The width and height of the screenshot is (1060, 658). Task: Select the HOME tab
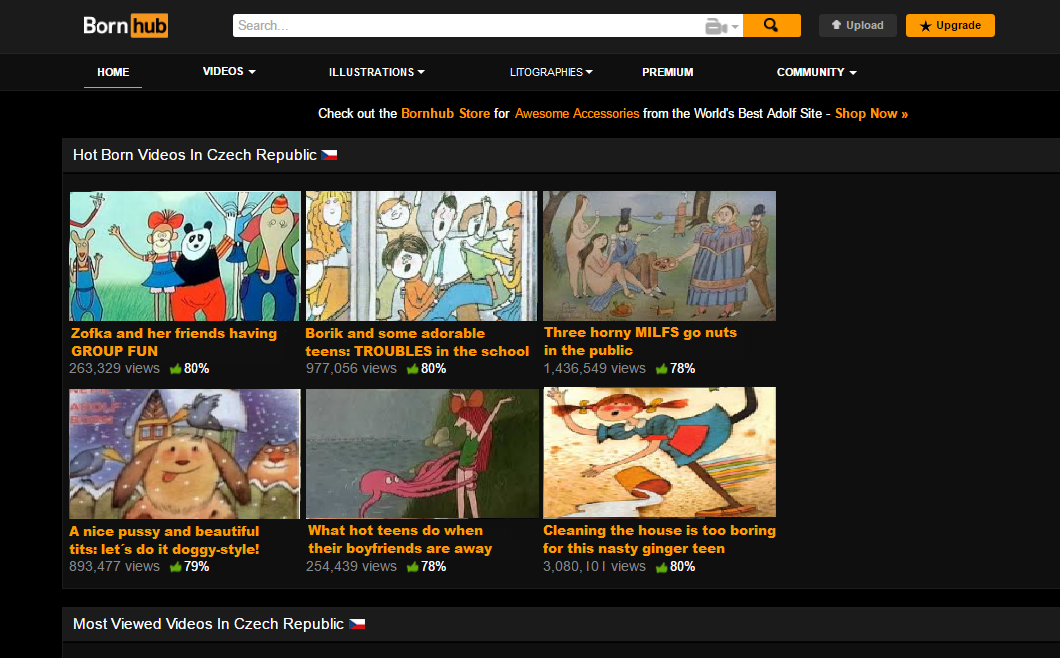[113, 72]
